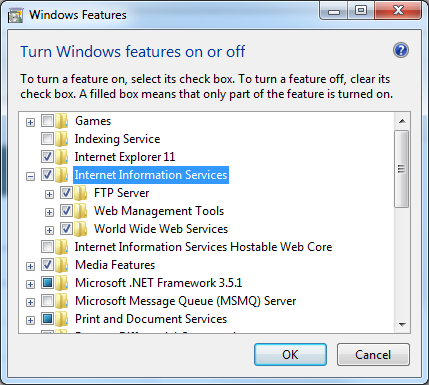Uncheck the Internet Explorer 11 checkbox
Viewport: 429px width, 385px height.
[x=47, y=156]
